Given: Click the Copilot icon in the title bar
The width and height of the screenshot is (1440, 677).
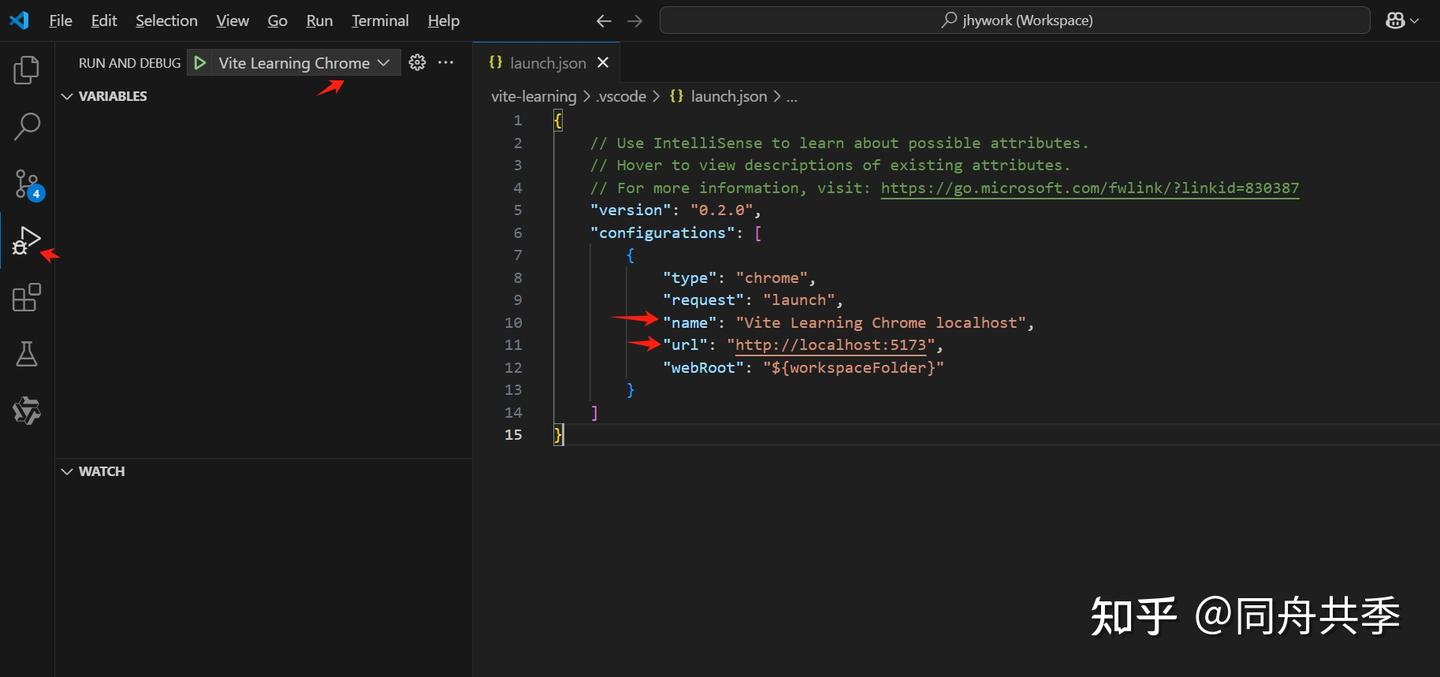Looking at the screenshot, I should click(x=1396, y=19).
